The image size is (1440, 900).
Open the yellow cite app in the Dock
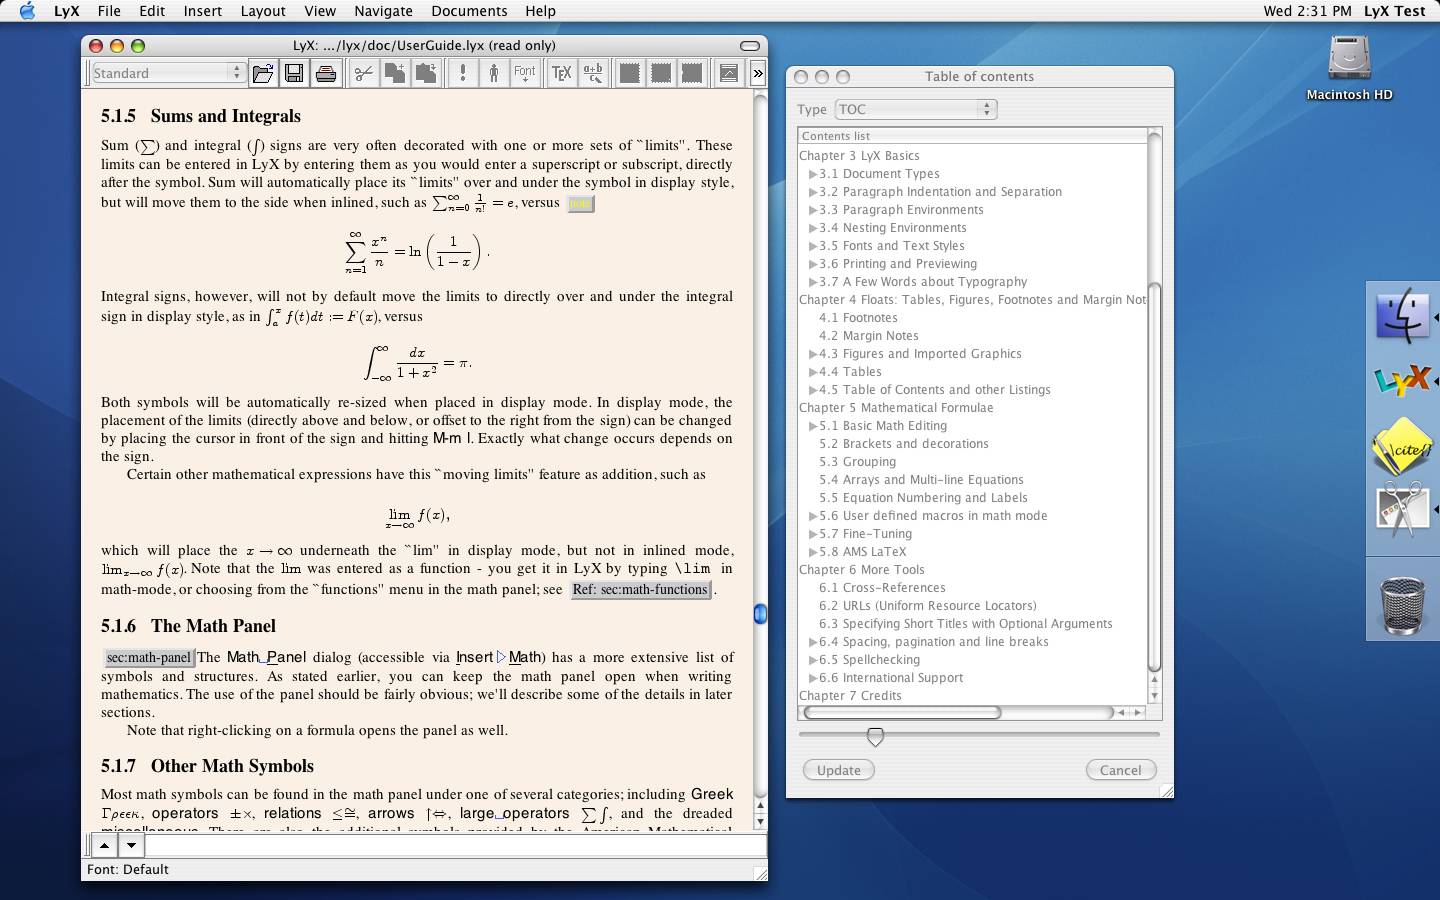pos(1403,446)
